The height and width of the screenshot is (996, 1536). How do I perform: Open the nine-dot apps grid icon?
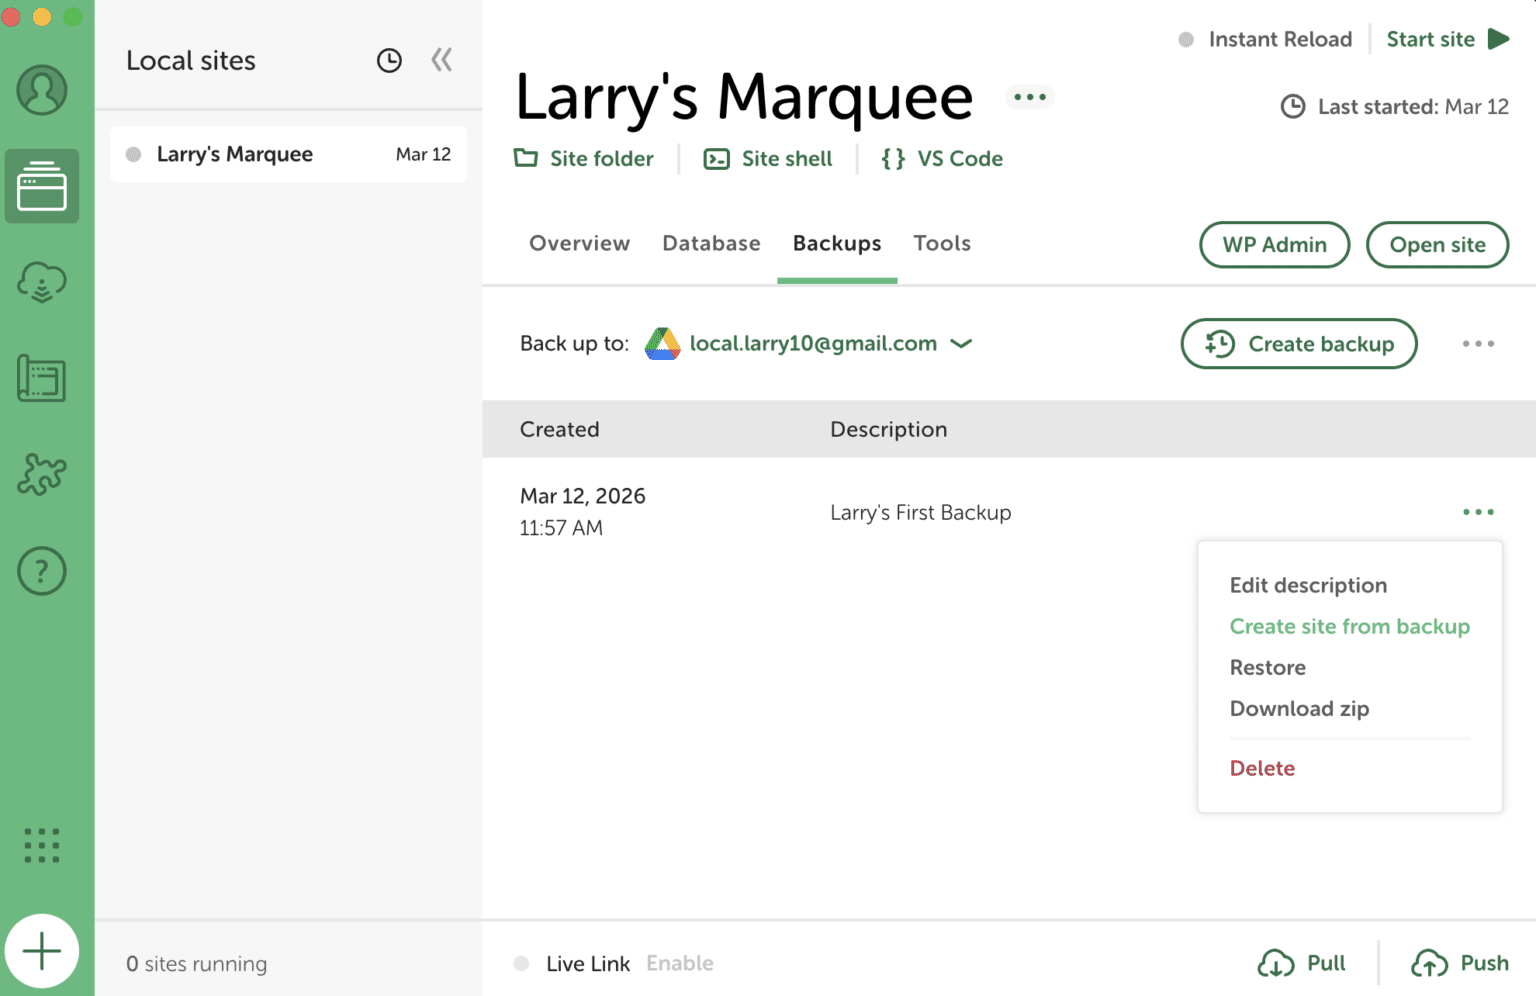coord(42,846)
